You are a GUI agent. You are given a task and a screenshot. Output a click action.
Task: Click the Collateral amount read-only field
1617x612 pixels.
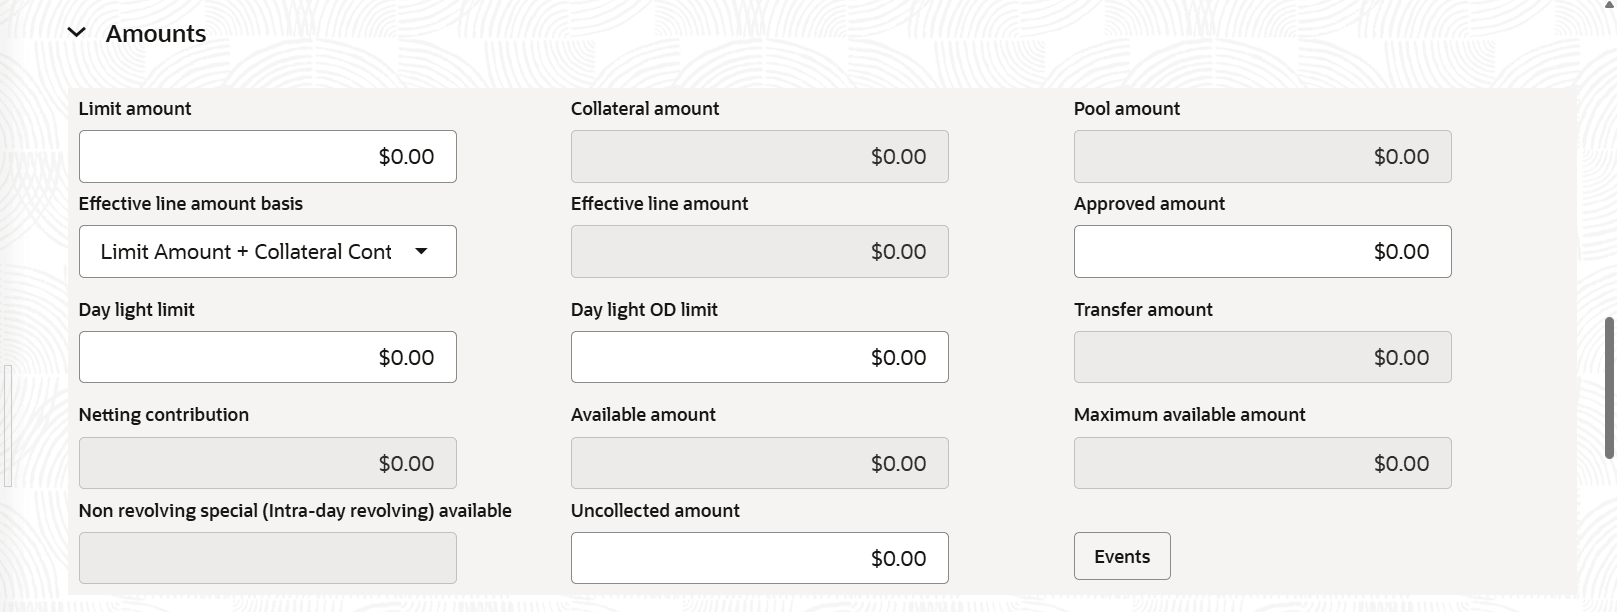759,157
